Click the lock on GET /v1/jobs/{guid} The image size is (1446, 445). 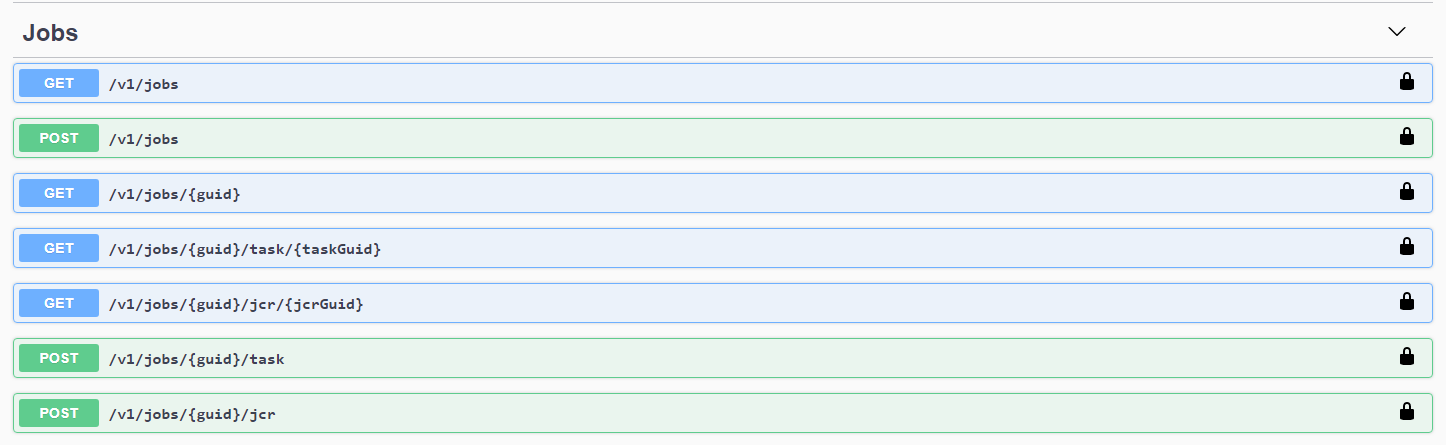coord(1406,192)
